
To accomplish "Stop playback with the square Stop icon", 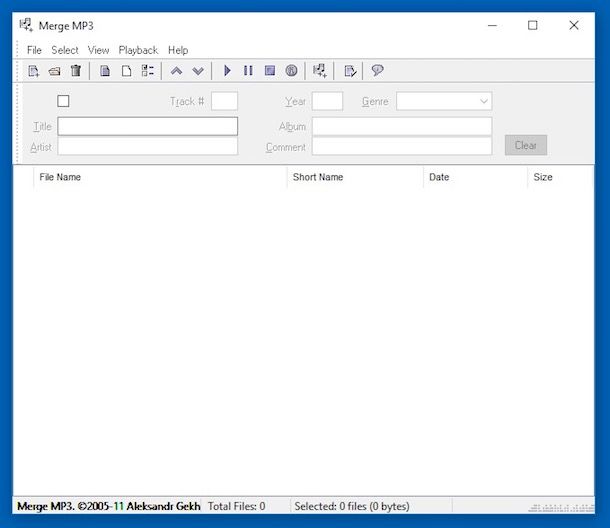I will pyautogui.click(x=270, y=70).
